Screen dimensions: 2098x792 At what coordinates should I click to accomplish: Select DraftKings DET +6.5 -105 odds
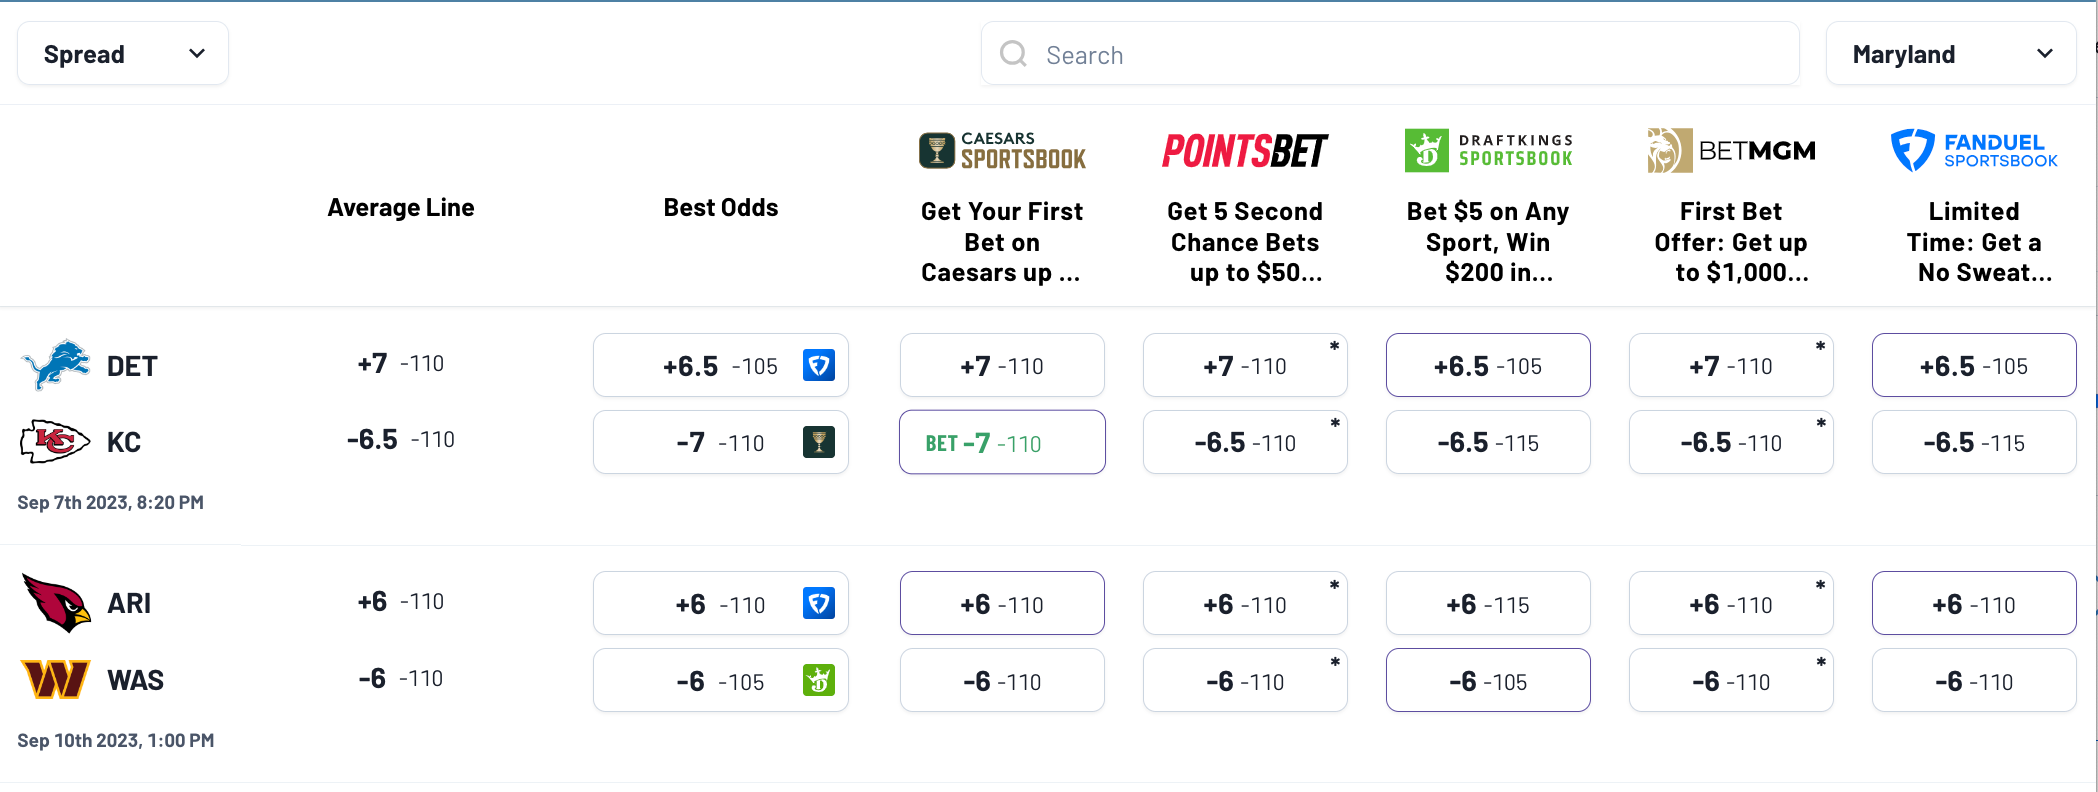click(x=1488, y=365)
